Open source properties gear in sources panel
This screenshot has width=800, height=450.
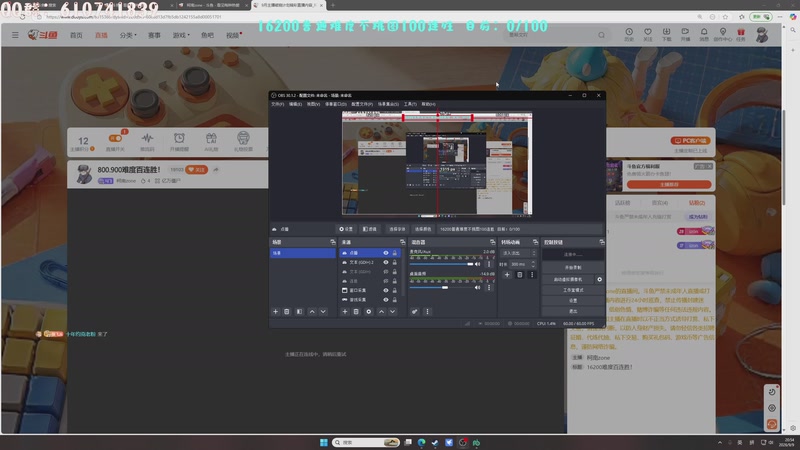coord(368,311)
